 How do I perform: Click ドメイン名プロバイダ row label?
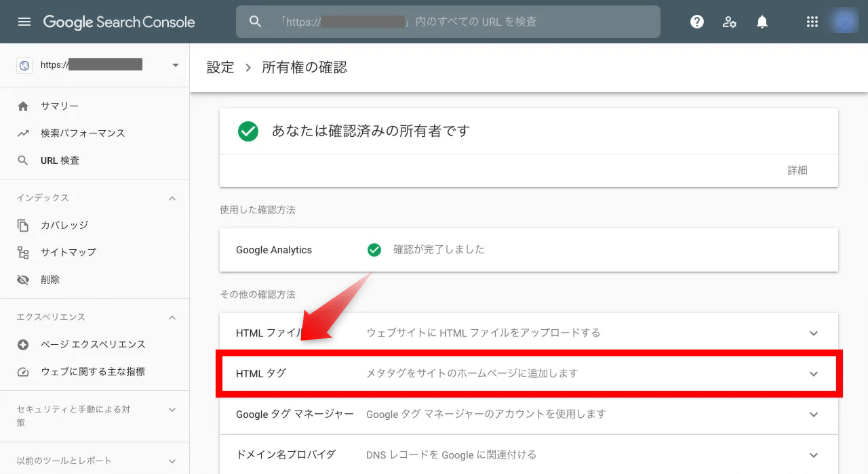(x=286, y=455)
